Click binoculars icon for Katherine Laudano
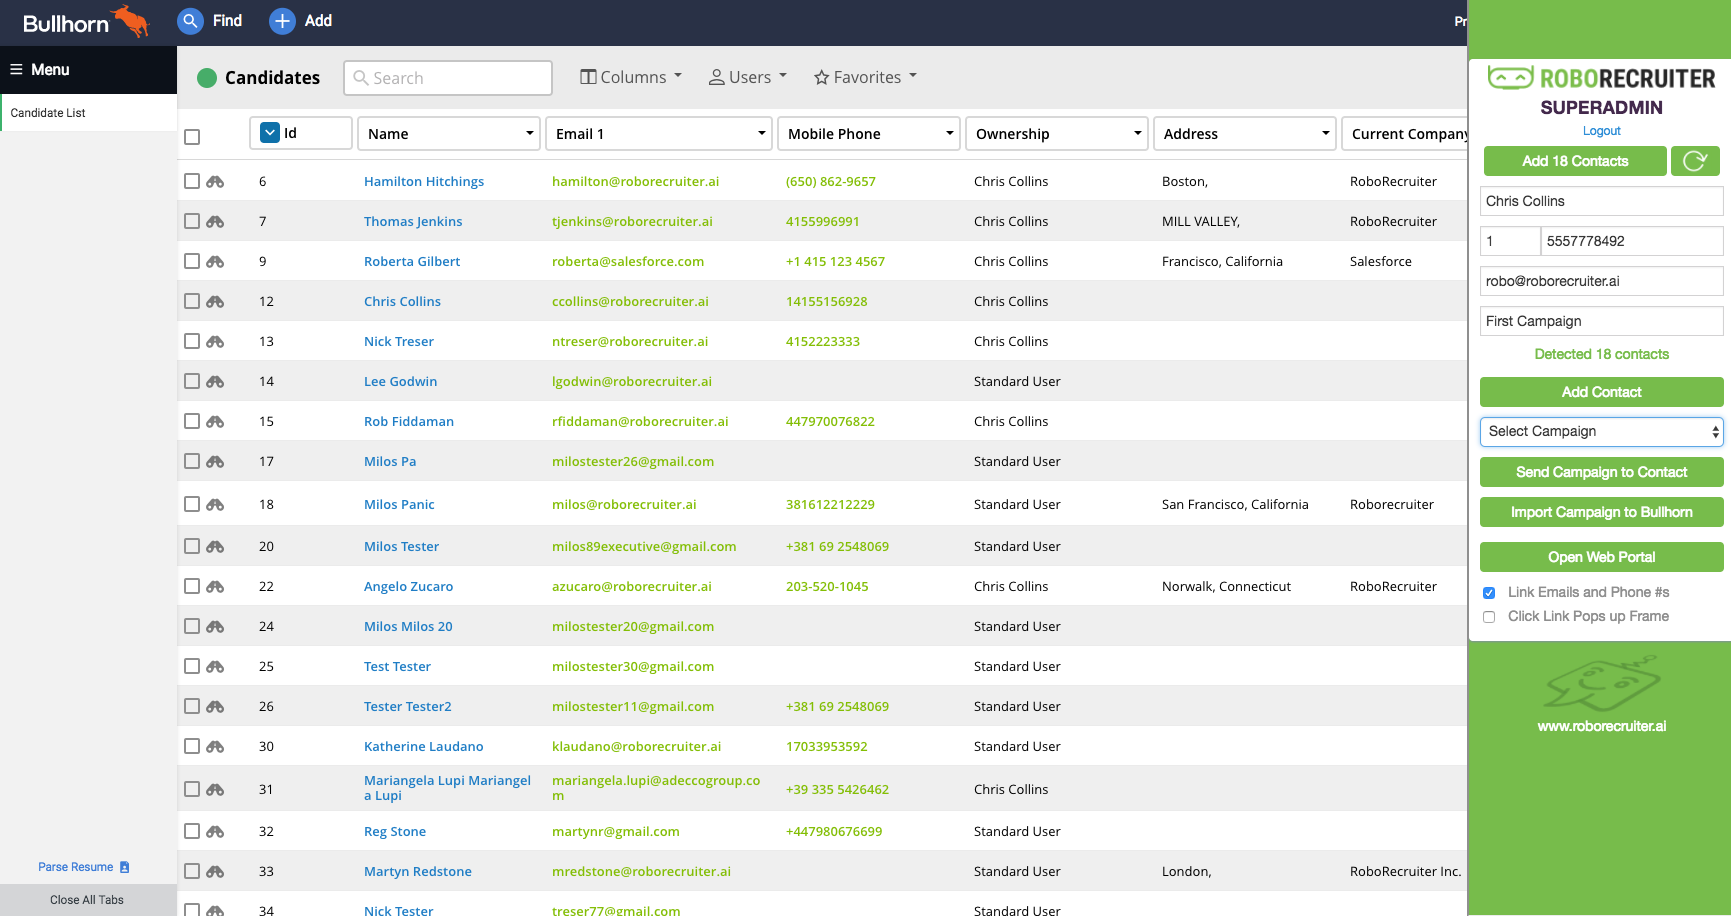Viewport: 1731px width, 916px height. click(x=215, y=747)
